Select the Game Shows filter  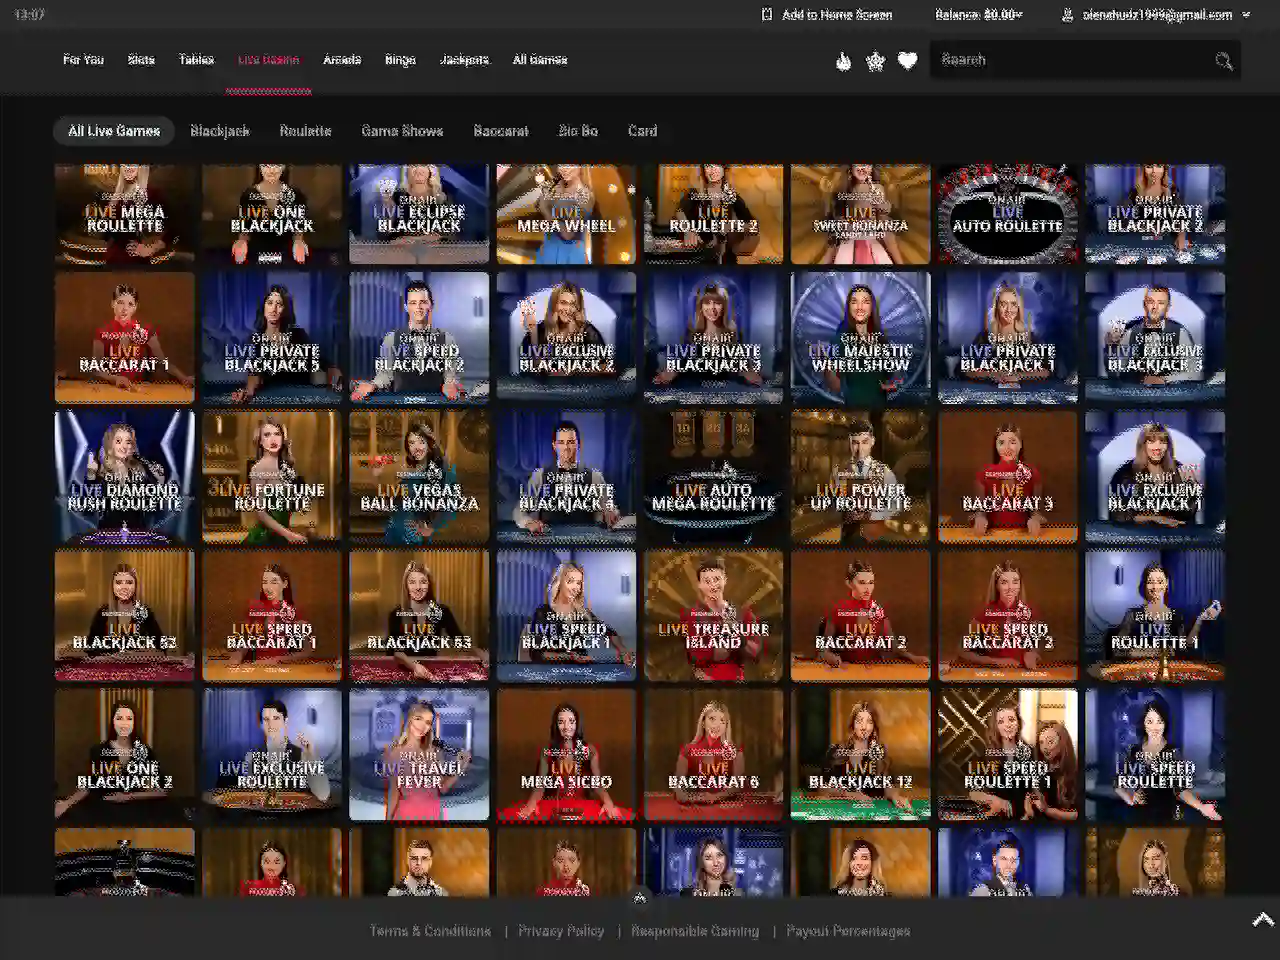[x=402, y=131]
